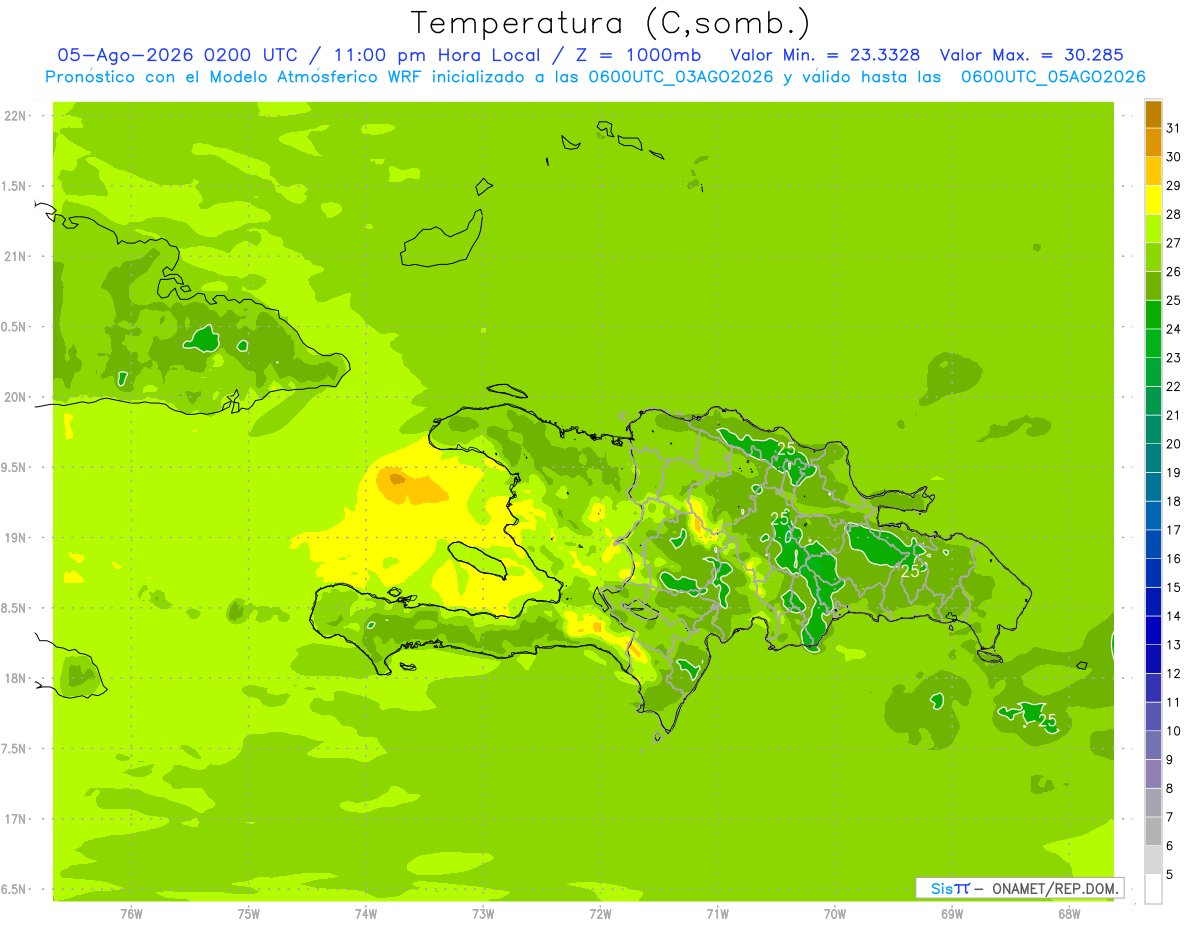Select the purple legend swatch between 8 and 9
Screen dimensions: 1200x927
click(x=1153, y=775)
